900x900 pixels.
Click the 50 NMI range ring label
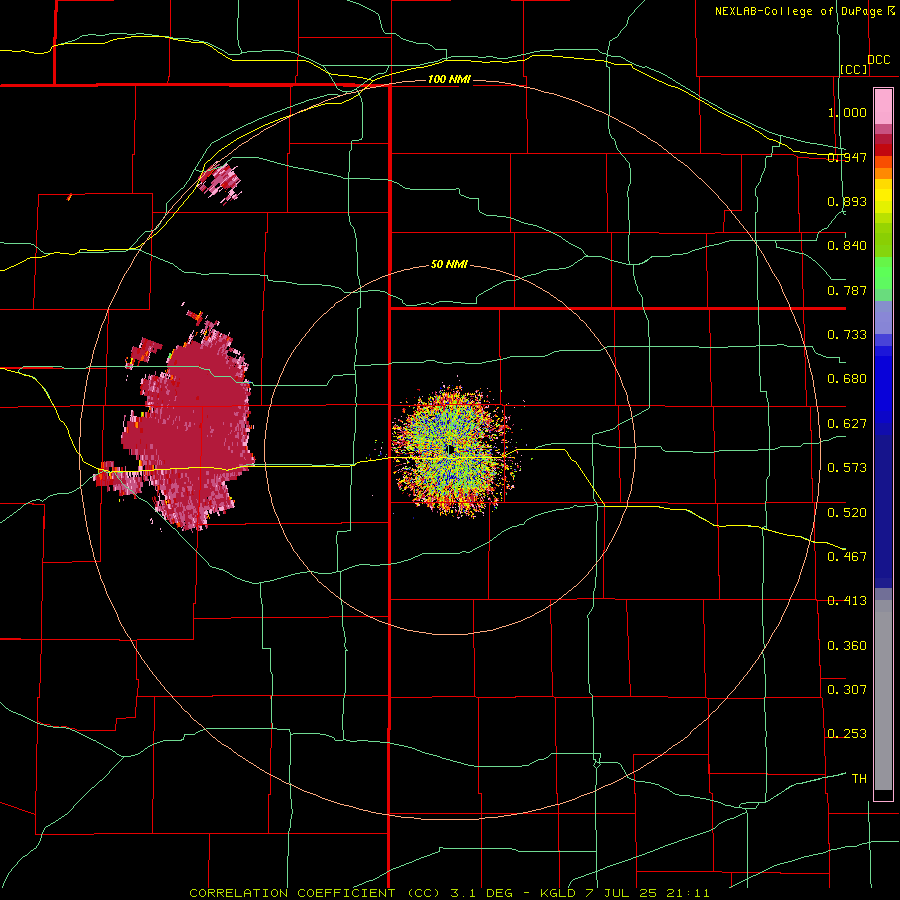tap(449, 264)
